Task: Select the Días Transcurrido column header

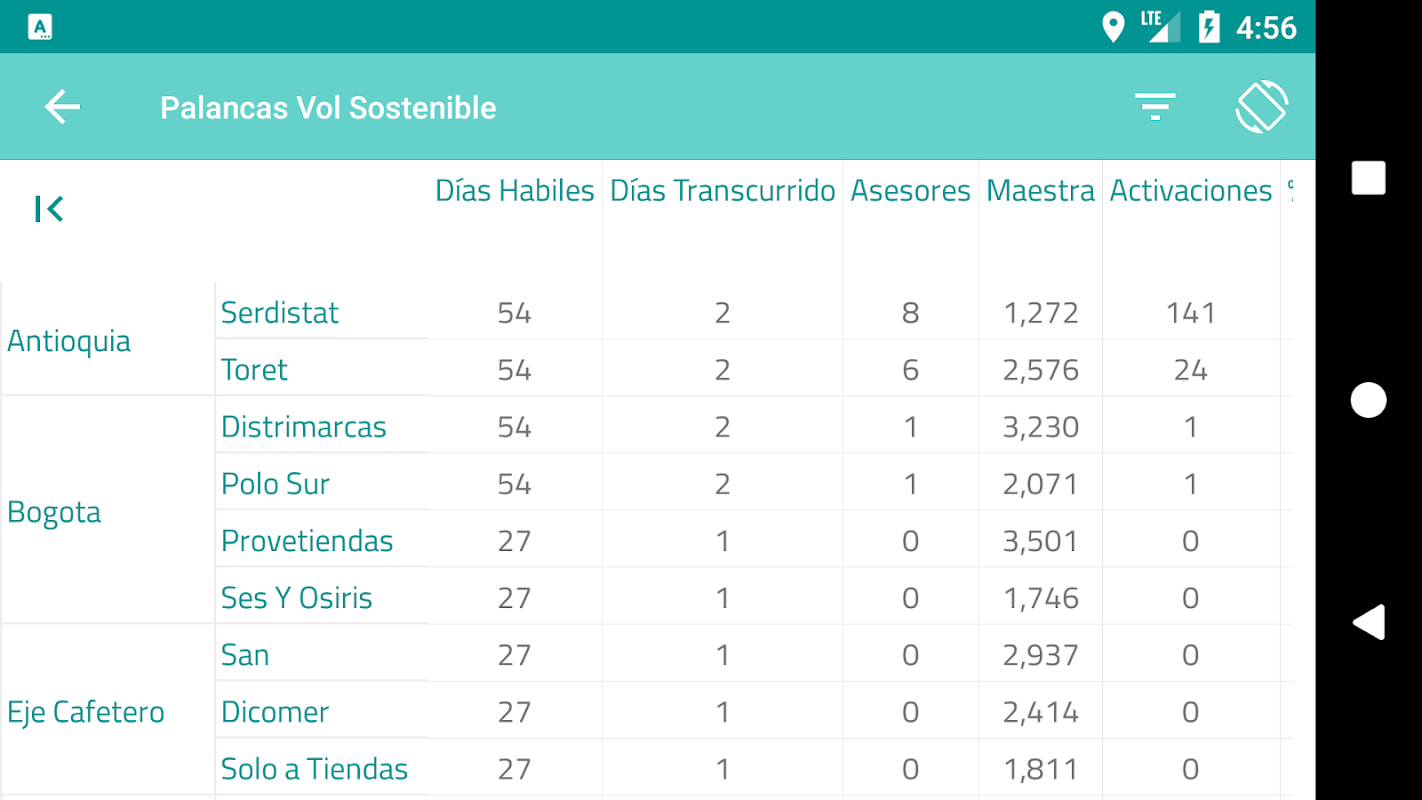Action: click(x=722, y=191)
